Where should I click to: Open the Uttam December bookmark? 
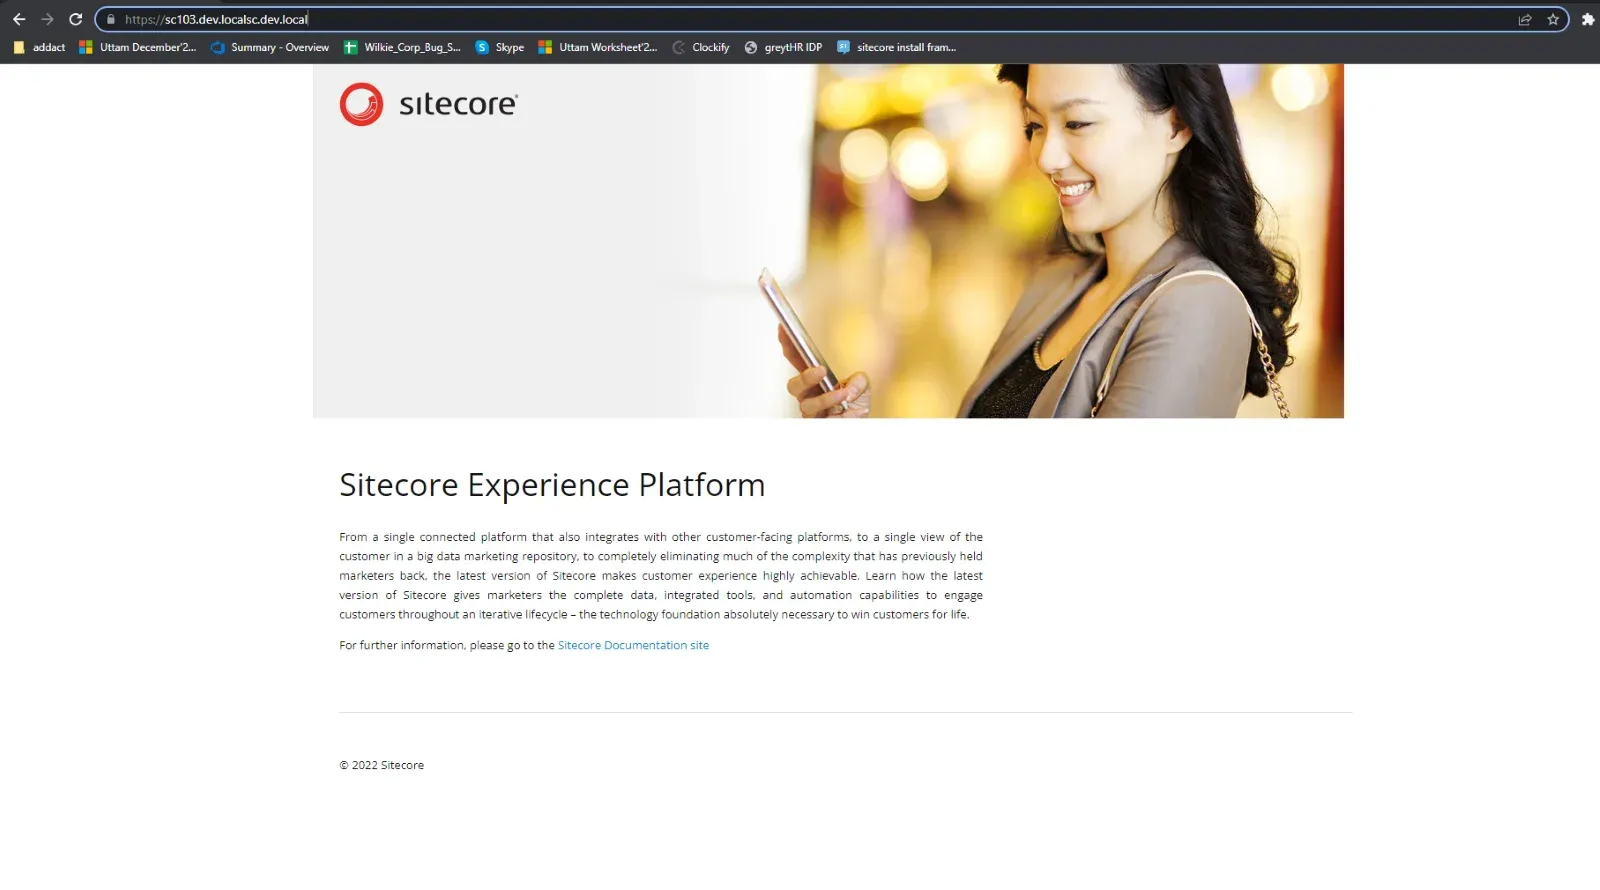pos(137,47)
